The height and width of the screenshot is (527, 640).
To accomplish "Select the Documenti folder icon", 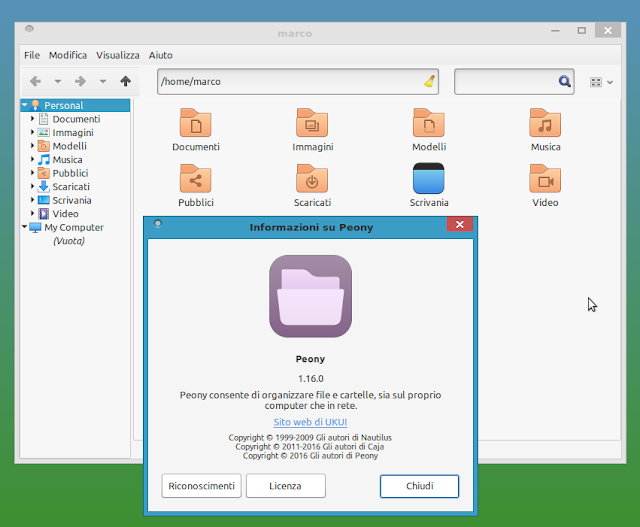I will tap(196, 122).
